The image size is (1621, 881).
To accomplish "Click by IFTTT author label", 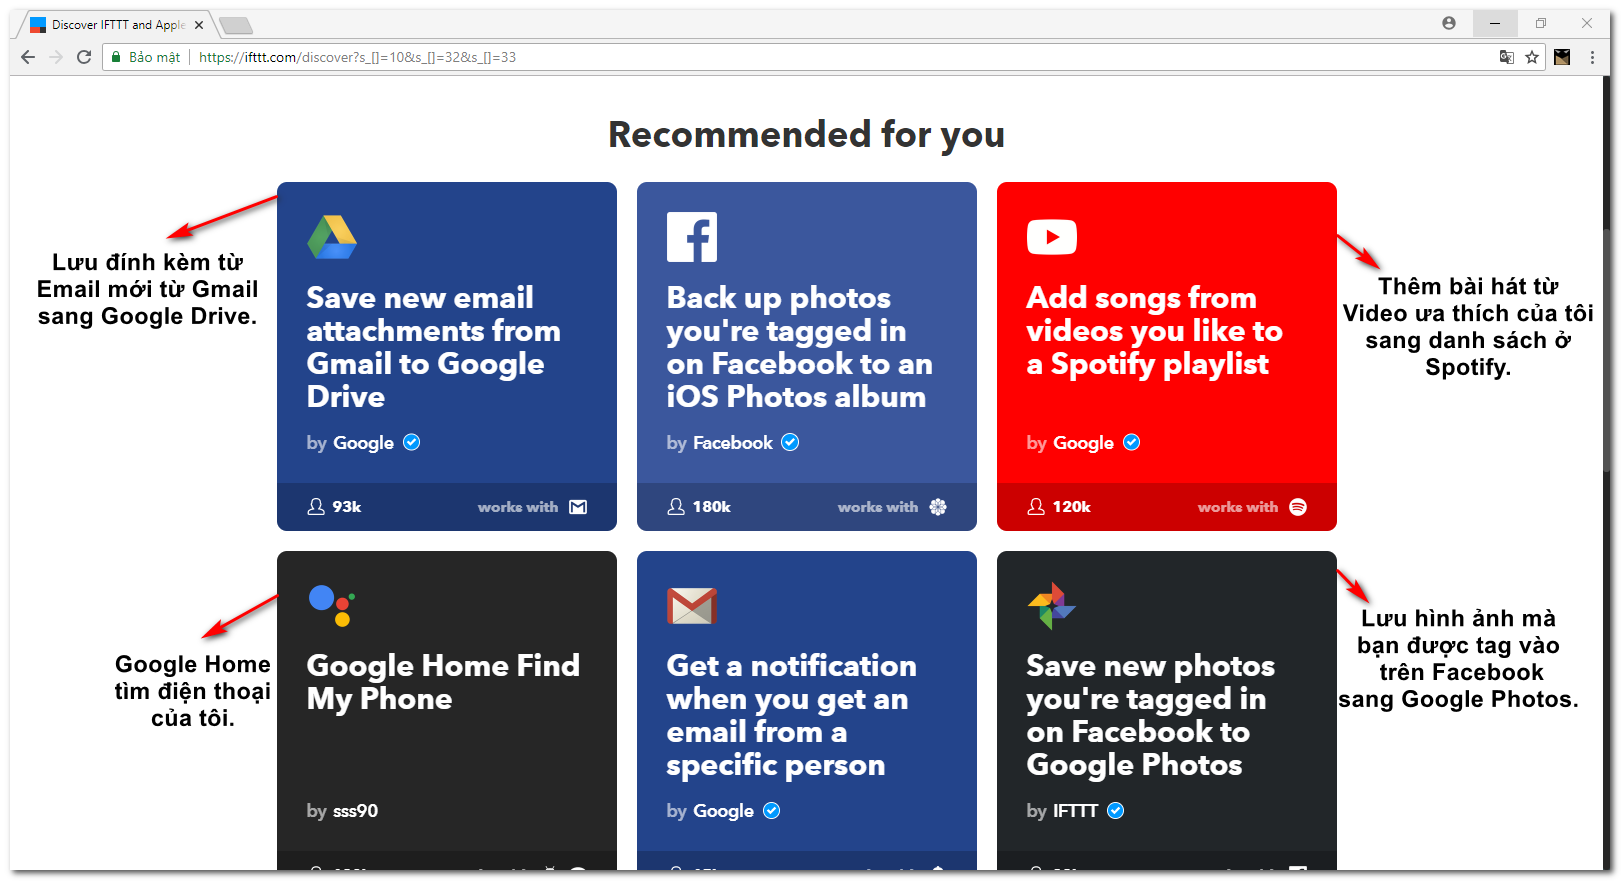I will coord(1062,811).
